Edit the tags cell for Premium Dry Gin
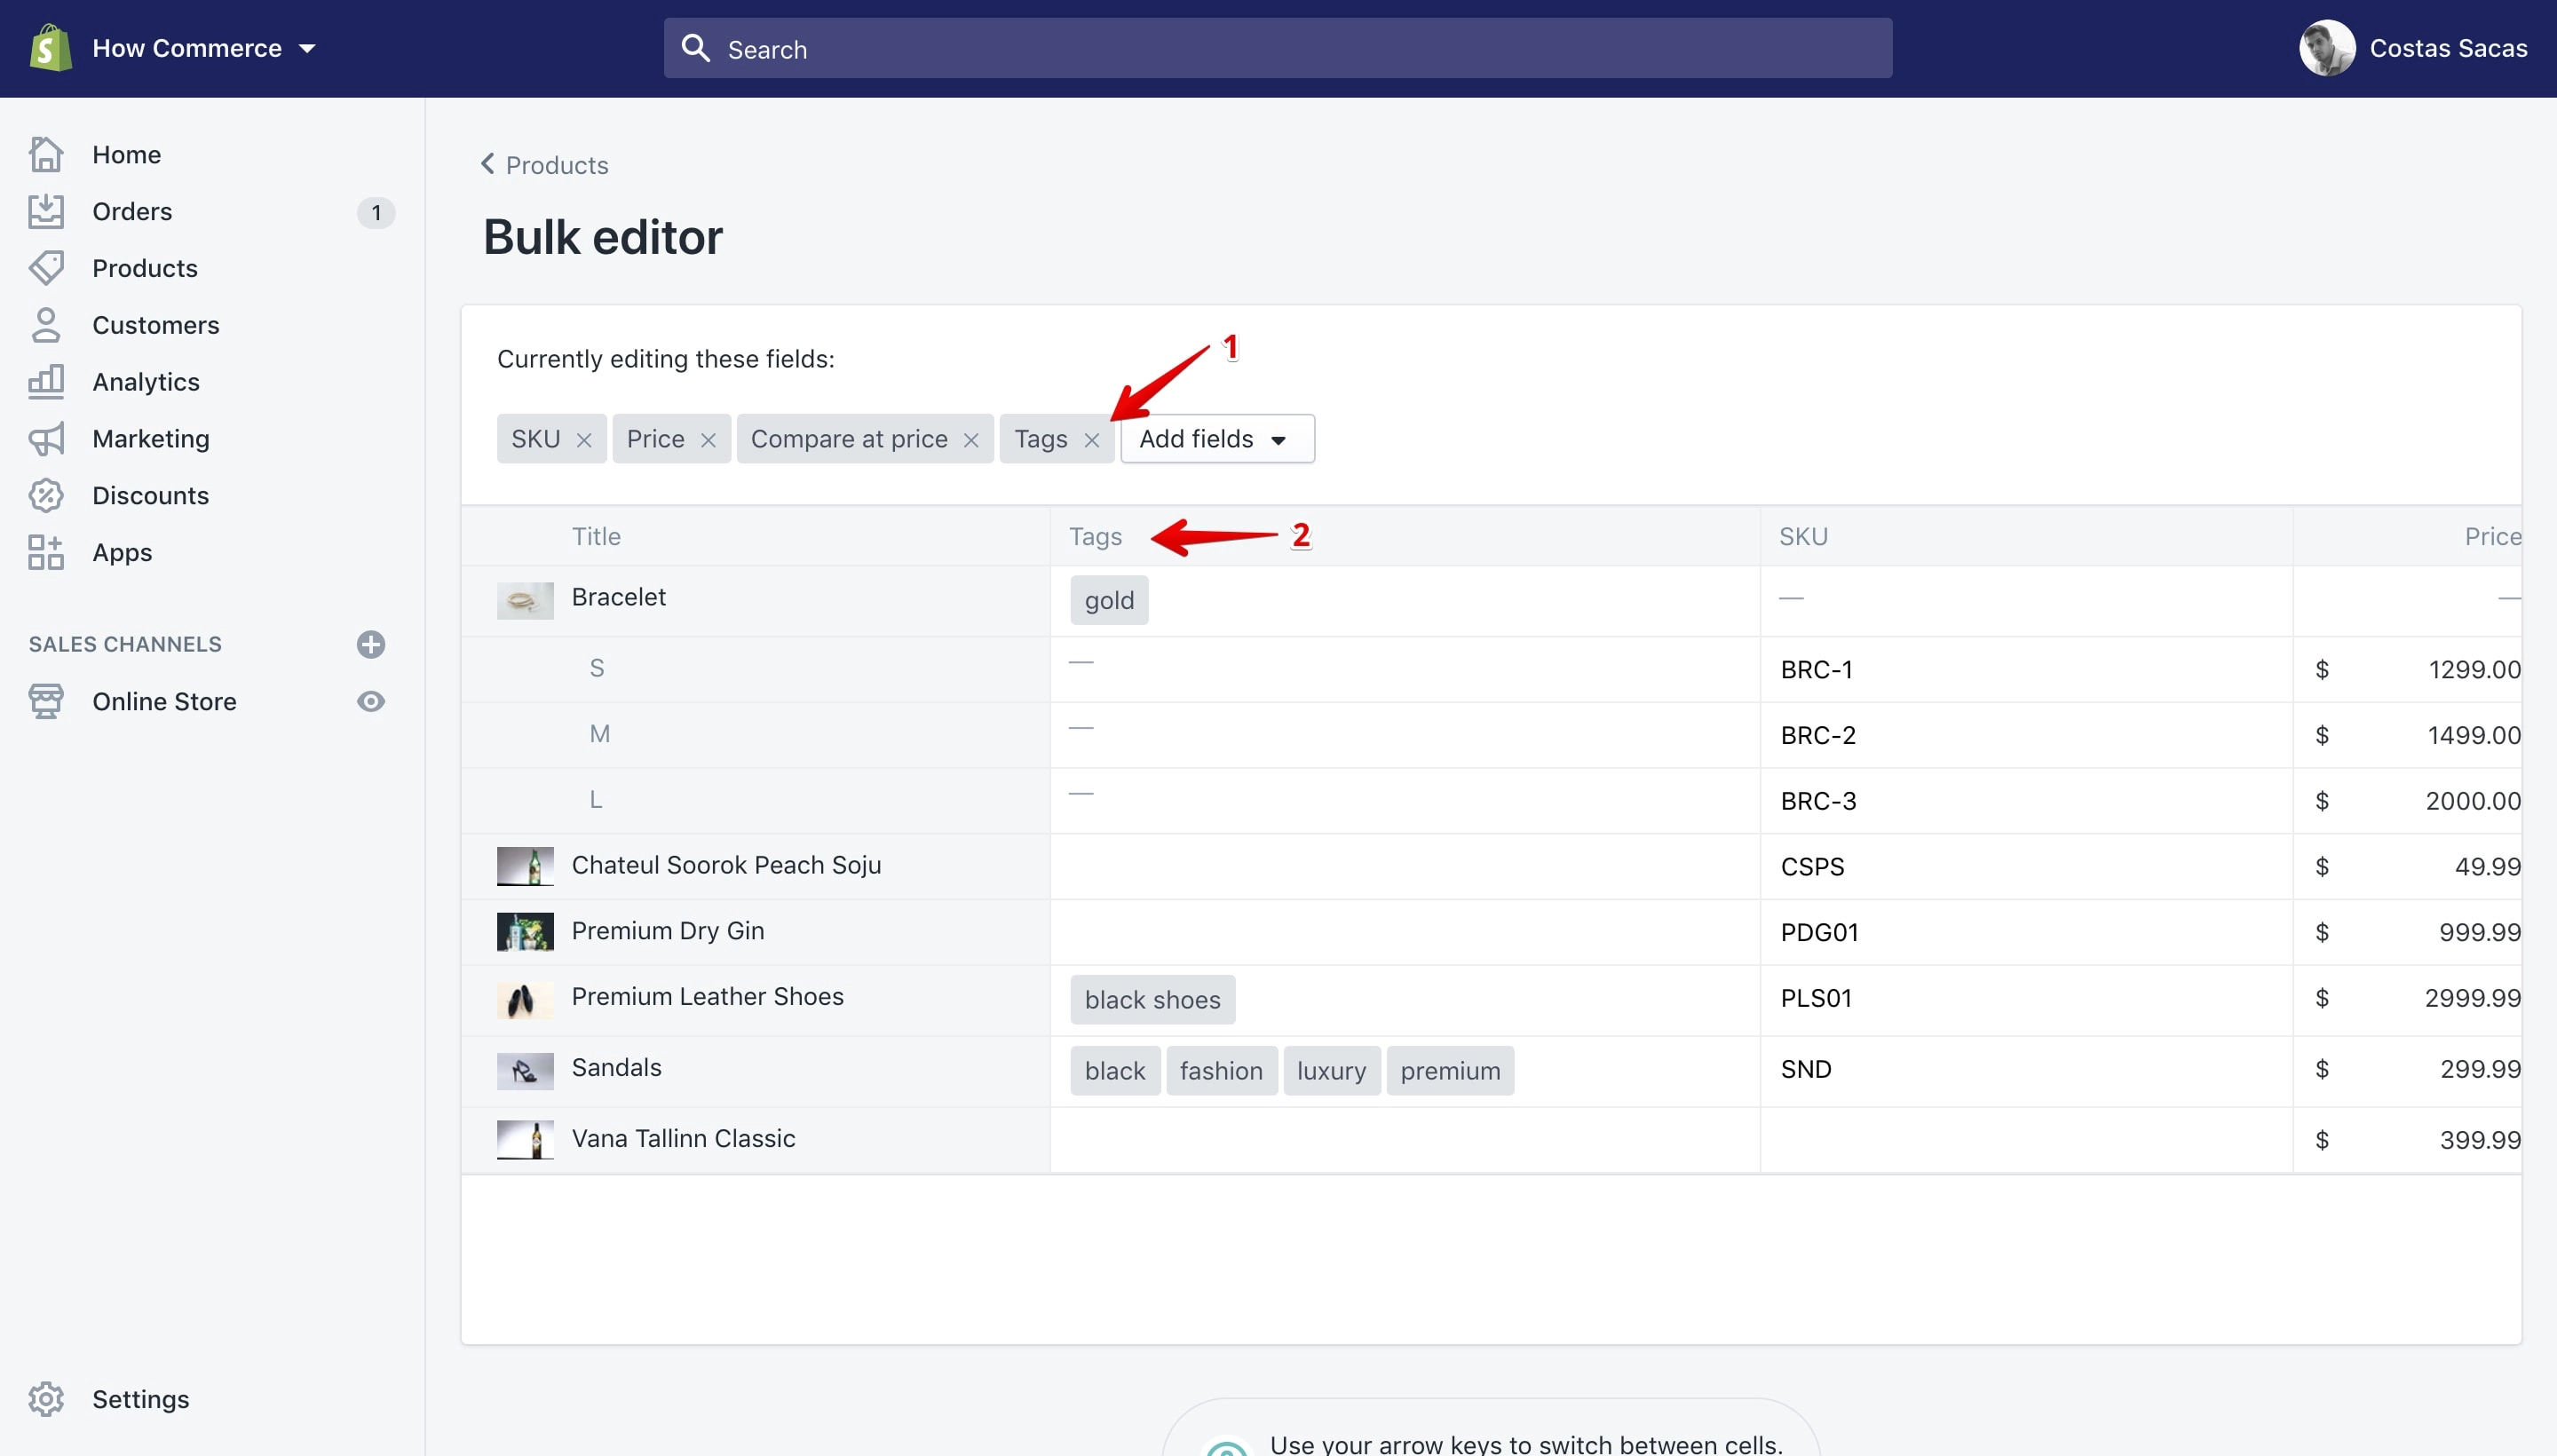Viewport: 2557px width, 1456px height. [1405, 932]
